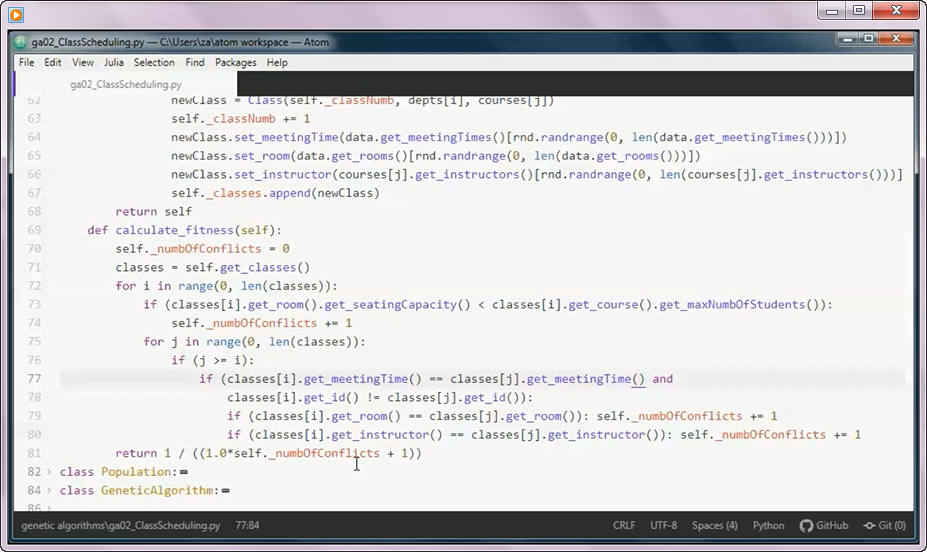Image resolution: width=927 pixels, height=552 pixels.
Task: Change grammar from Python
Action: coord(768,525)
